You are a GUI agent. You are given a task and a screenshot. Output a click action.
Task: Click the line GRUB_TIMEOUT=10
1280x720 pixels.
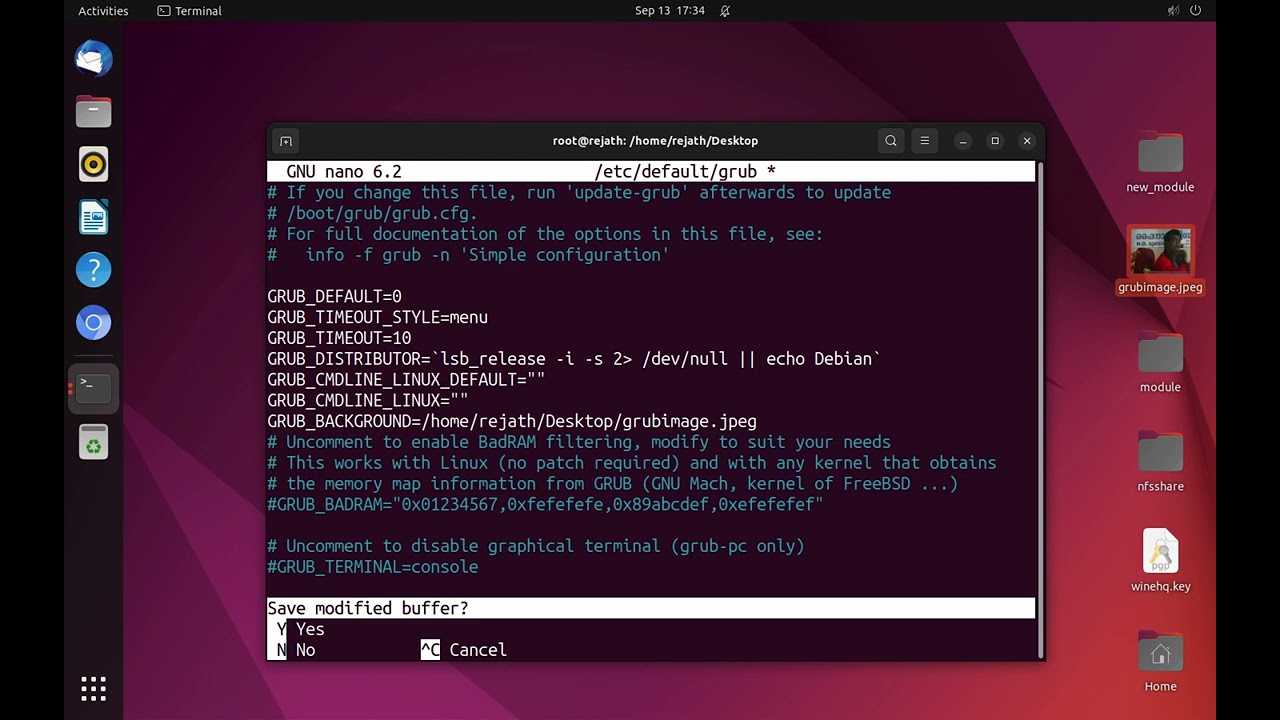point(339,338)
